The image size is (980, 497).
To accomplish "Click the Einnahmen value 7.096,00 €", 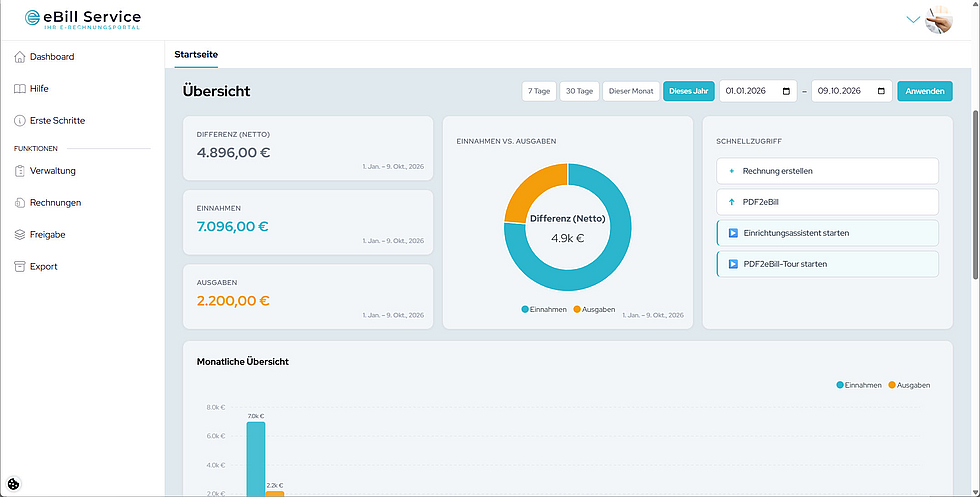I will [x=232, y=226].
